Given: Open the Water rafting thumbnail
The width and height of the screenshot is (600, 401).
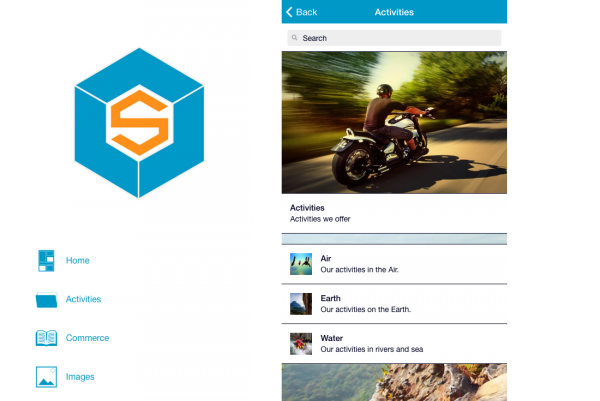Looking at the screenshot, I should 301,344.
